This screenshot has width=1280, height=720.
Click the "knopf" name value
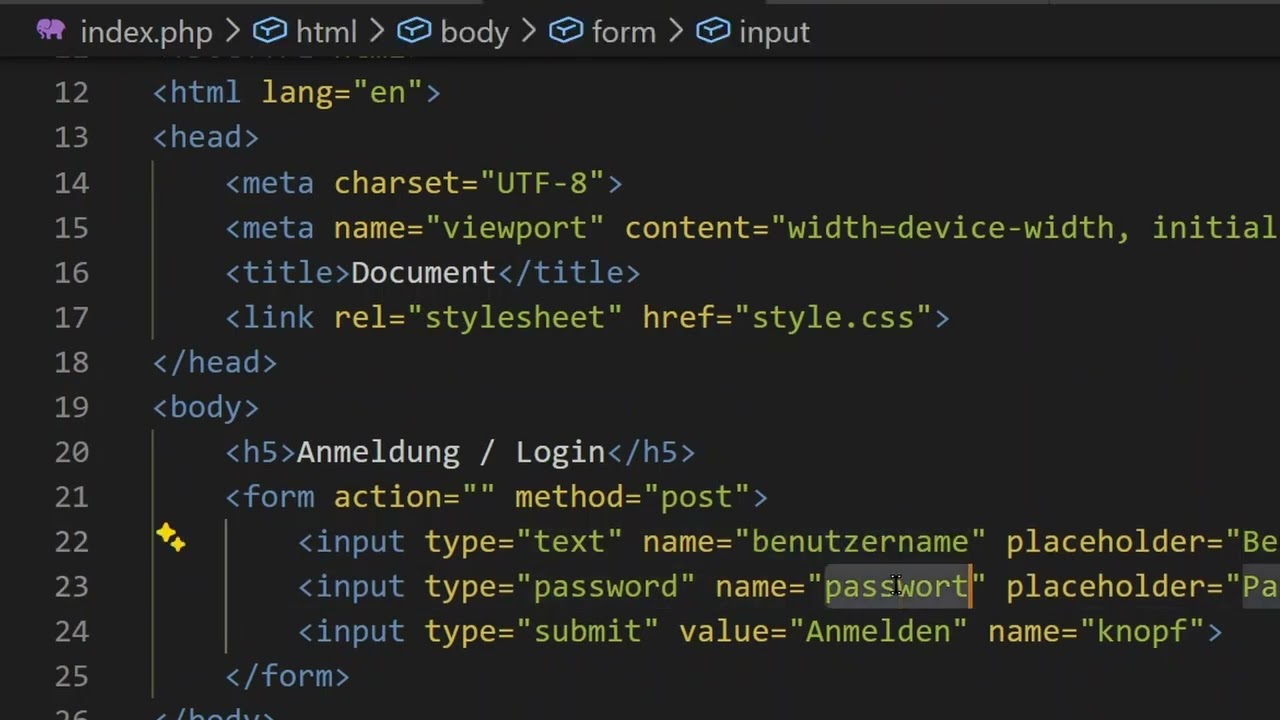(x=1141, y=632)
